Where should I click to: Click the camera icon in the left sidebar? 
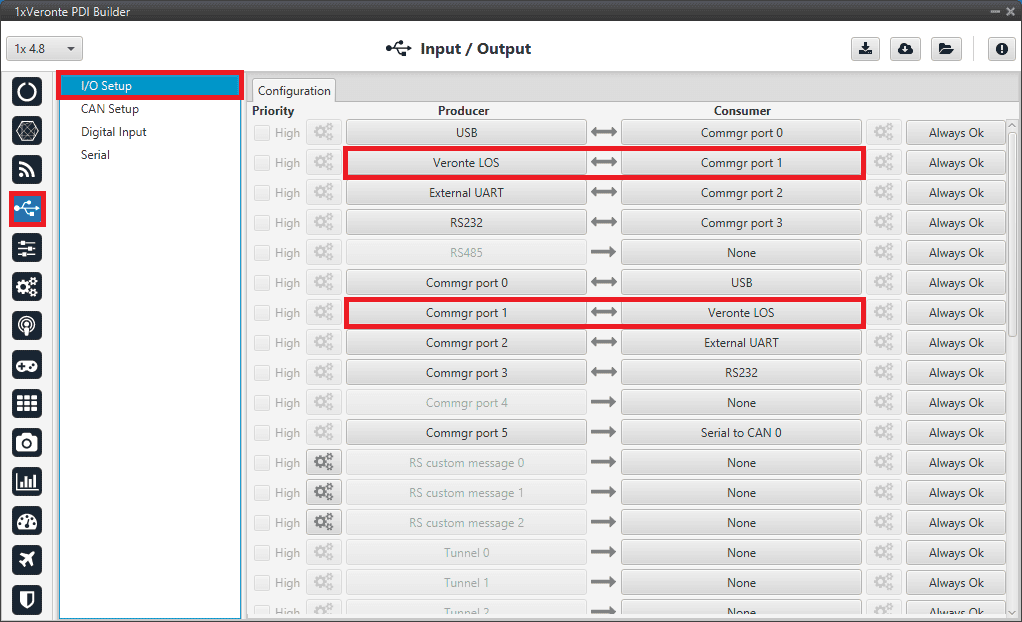[x=28, y=443]
